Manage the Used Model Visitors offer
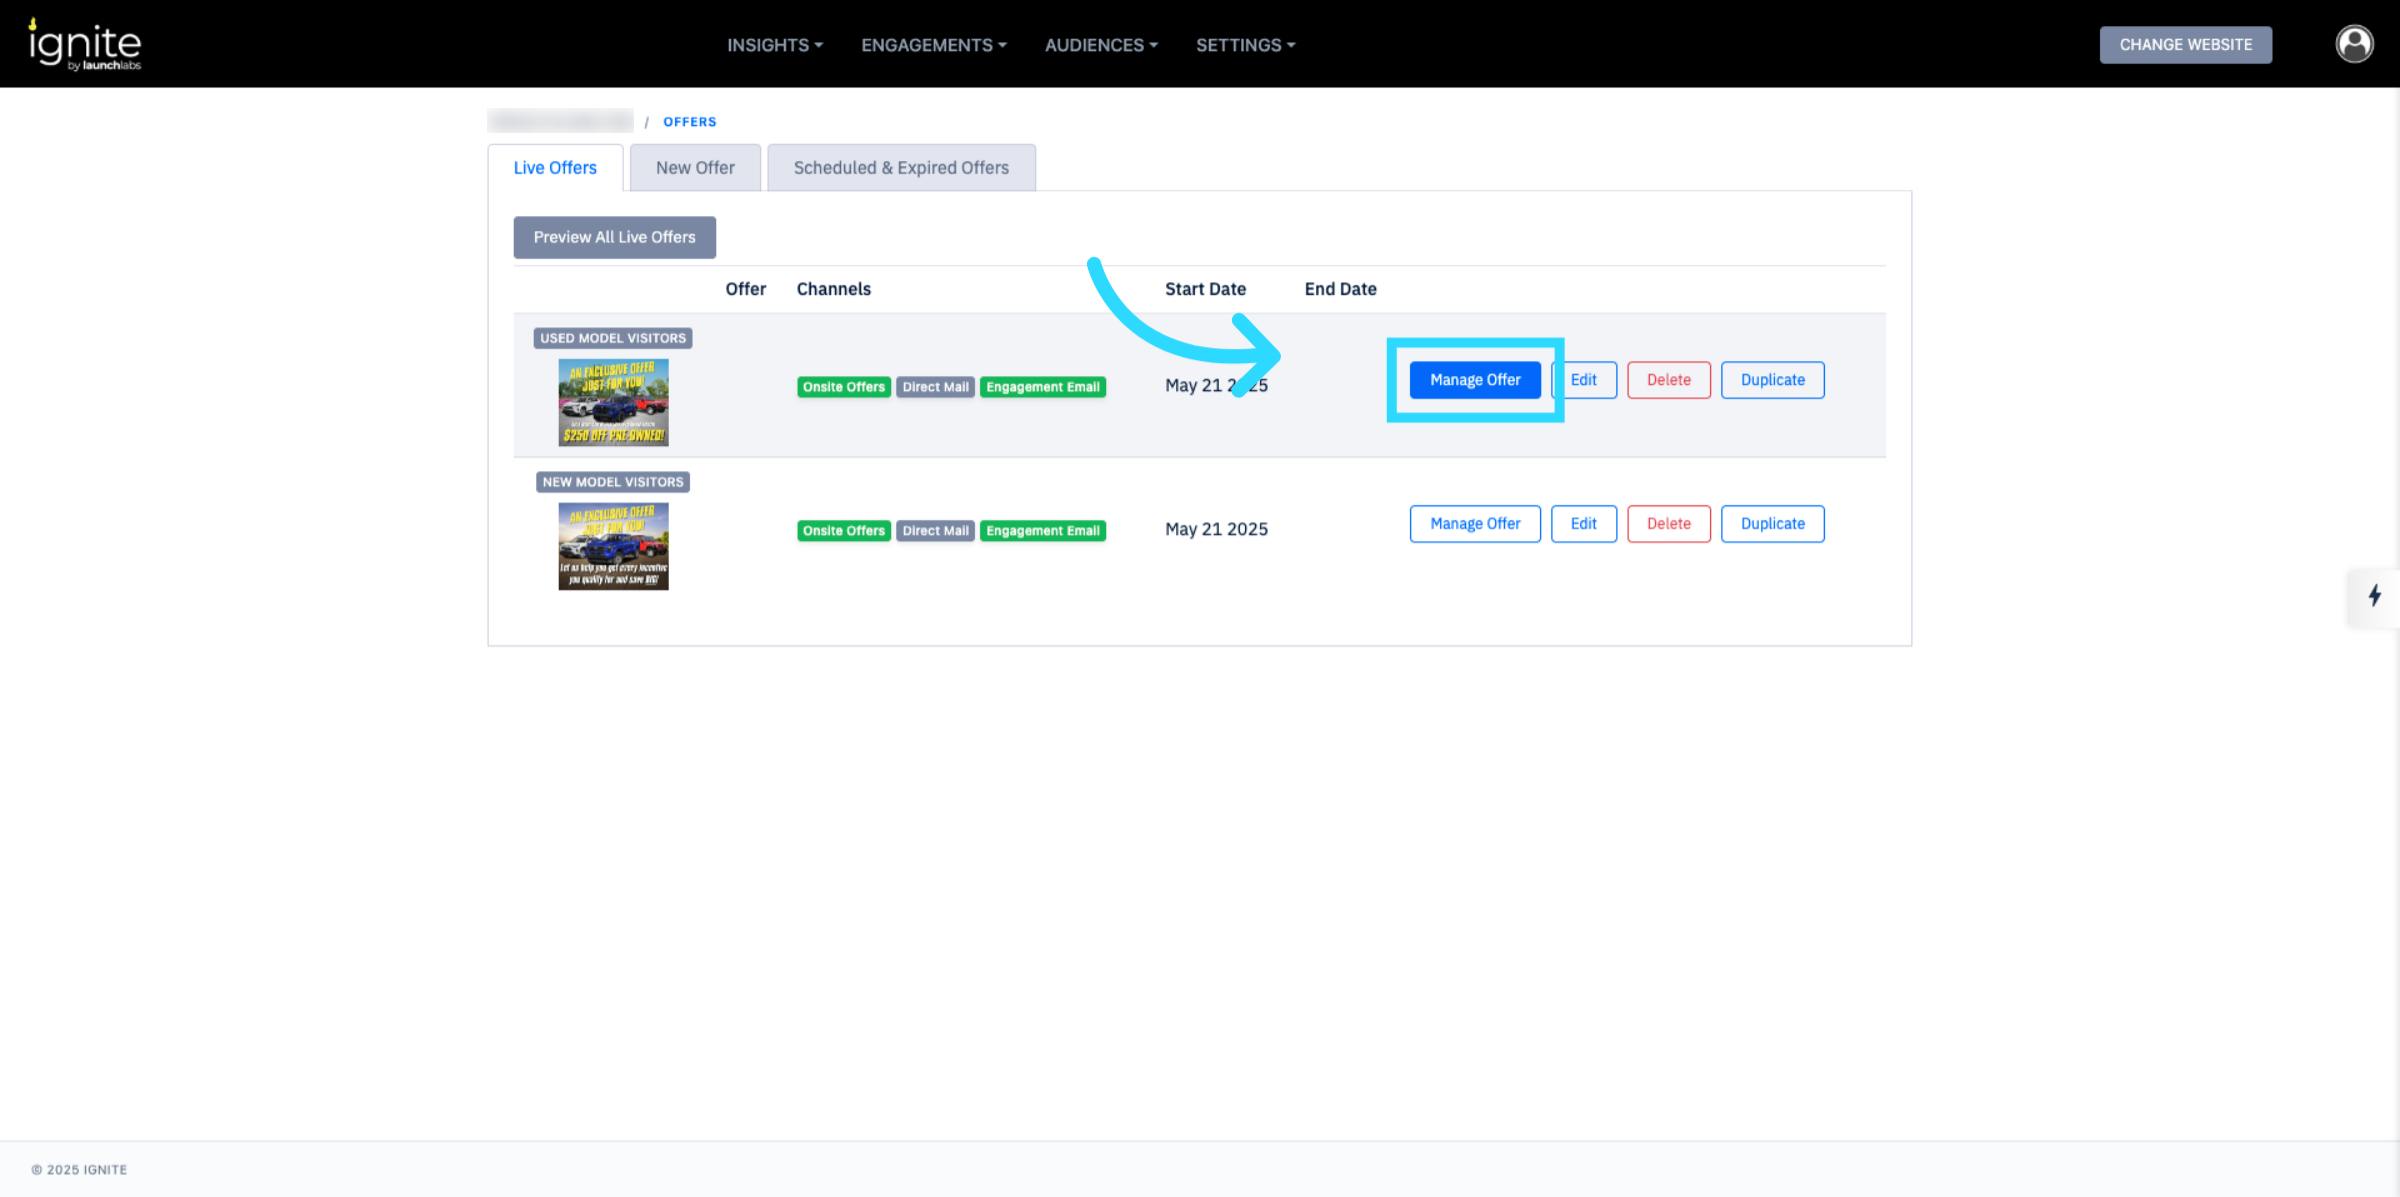Screen dimensions: 2400x1197 pyautogui.click(x=1474, y=380)
